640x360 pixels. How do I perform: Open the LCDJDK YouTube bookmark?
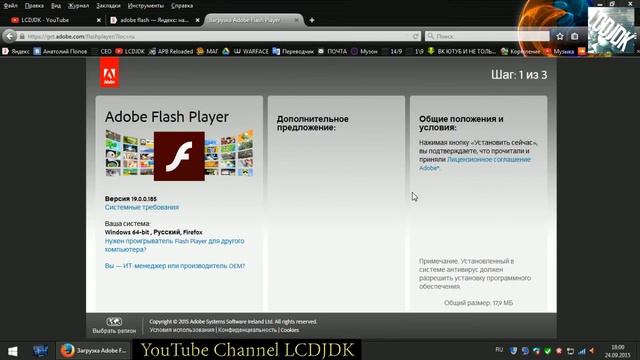130,51
